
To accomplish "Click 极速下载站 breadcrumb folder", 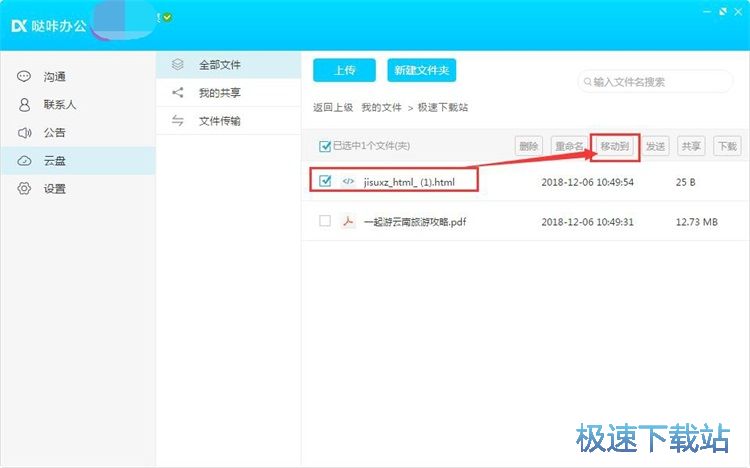I will point(443,108).
